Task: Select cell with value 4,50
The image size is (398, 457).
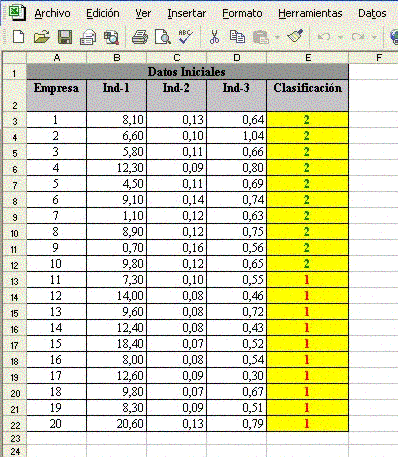Action: (116, 184)
